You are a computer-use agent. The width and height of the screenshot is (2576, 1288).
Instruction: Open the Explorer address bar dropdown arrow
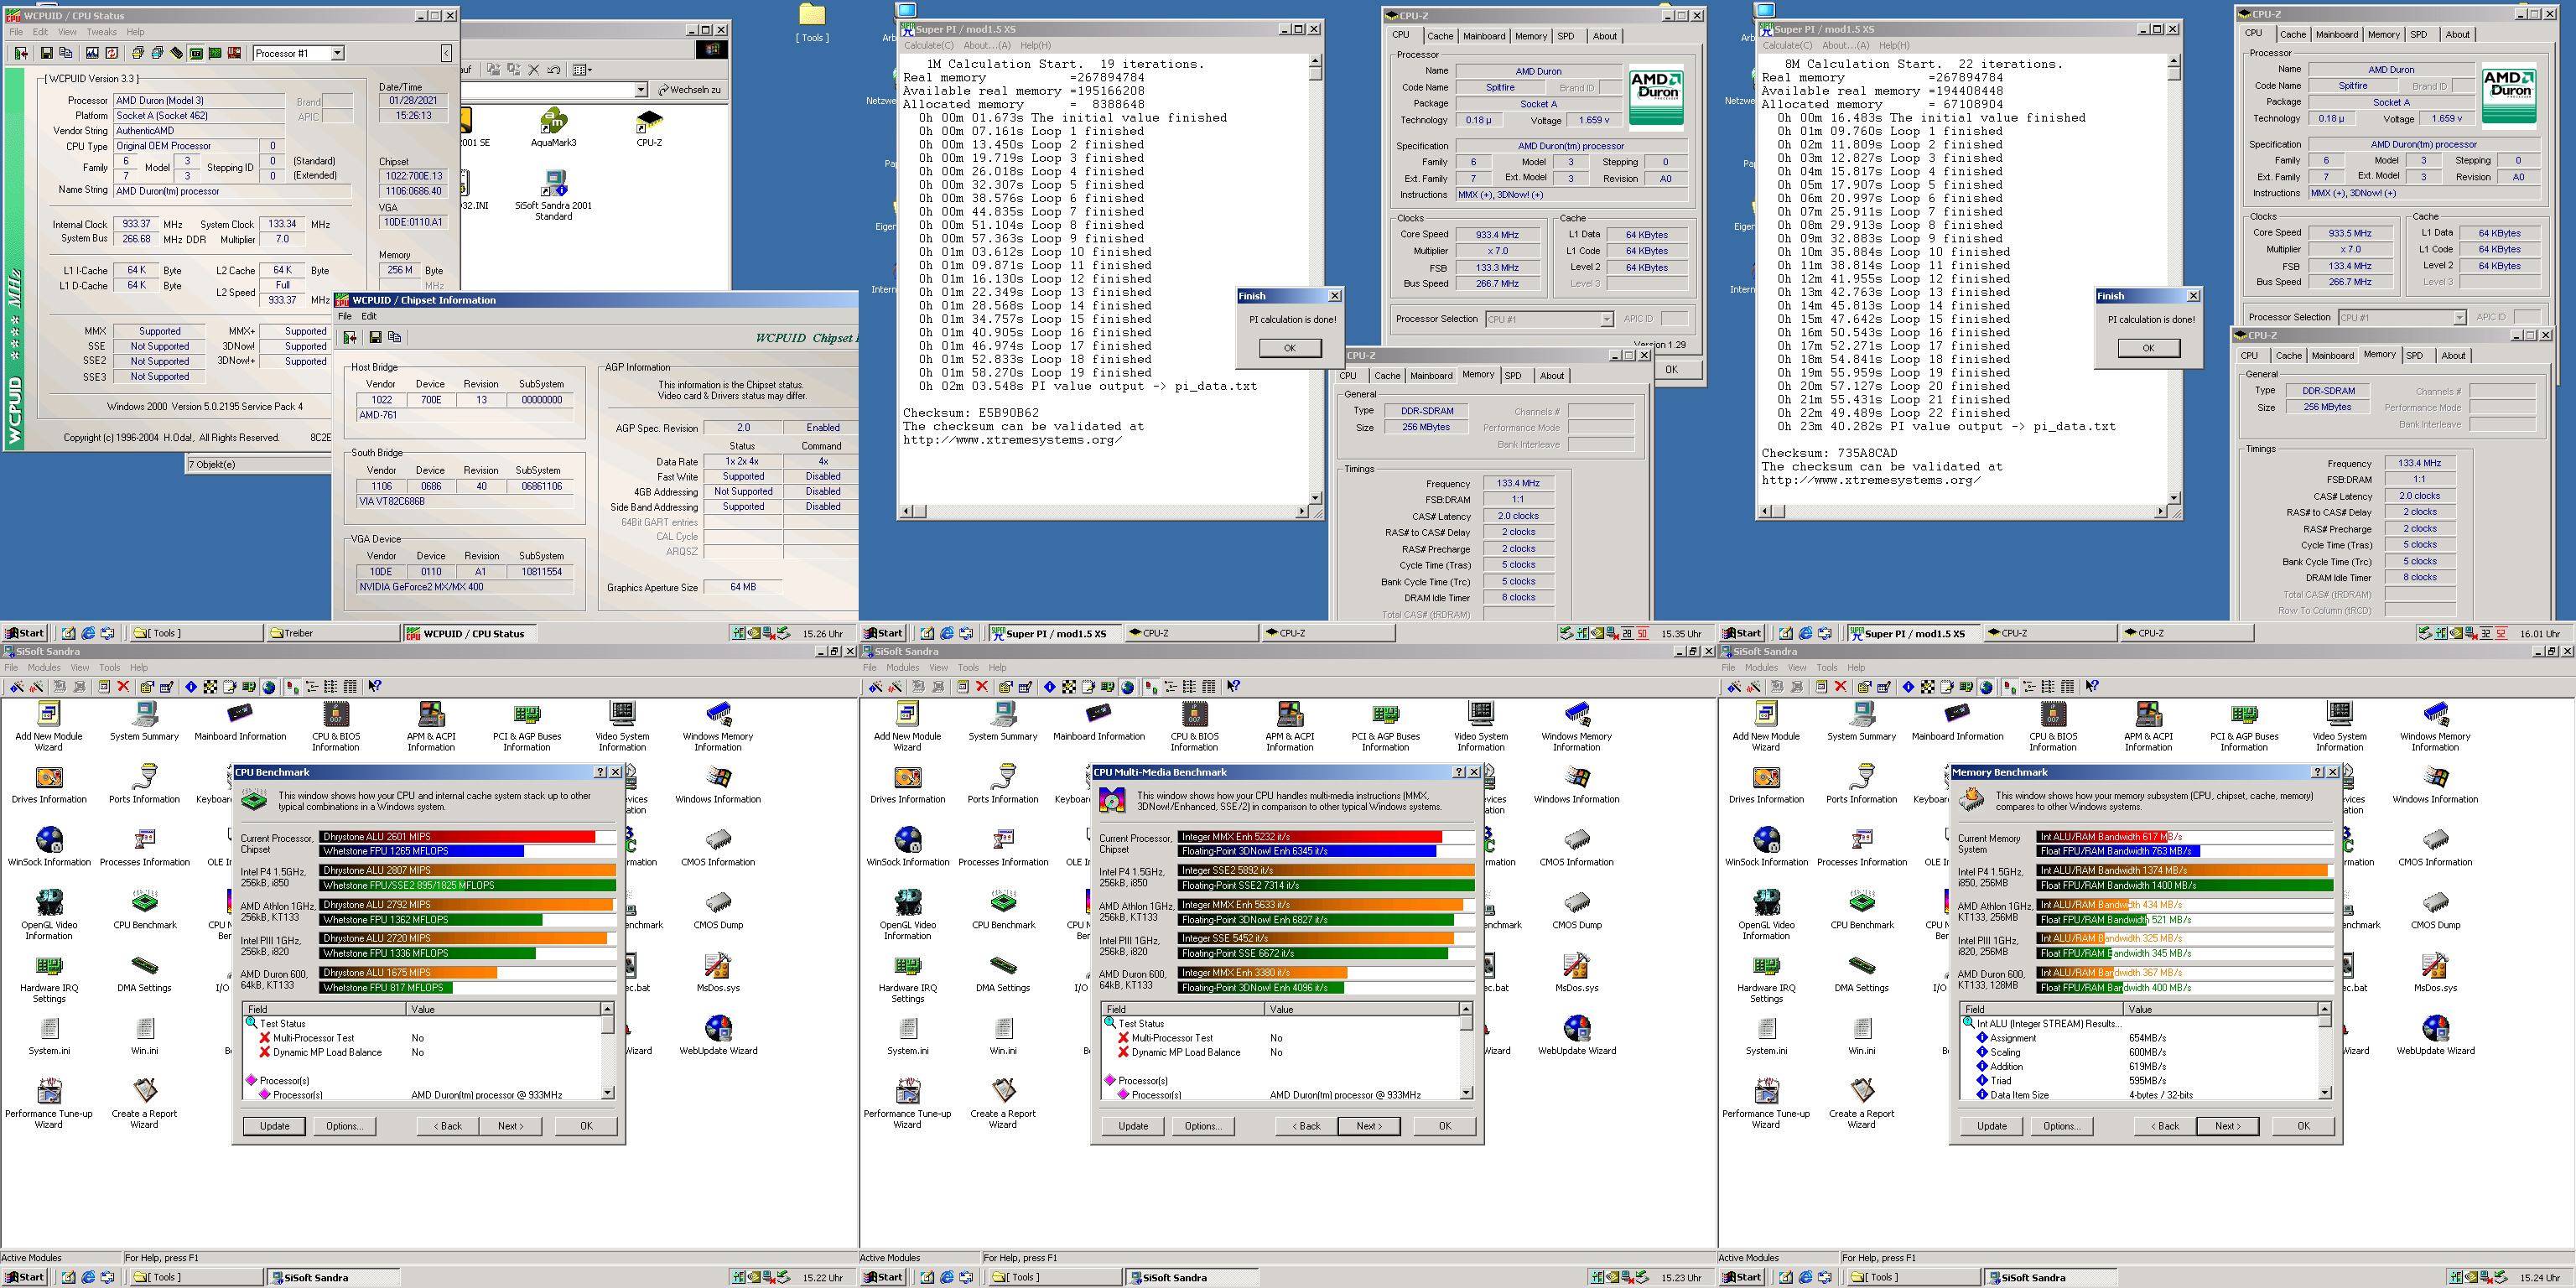641,90
